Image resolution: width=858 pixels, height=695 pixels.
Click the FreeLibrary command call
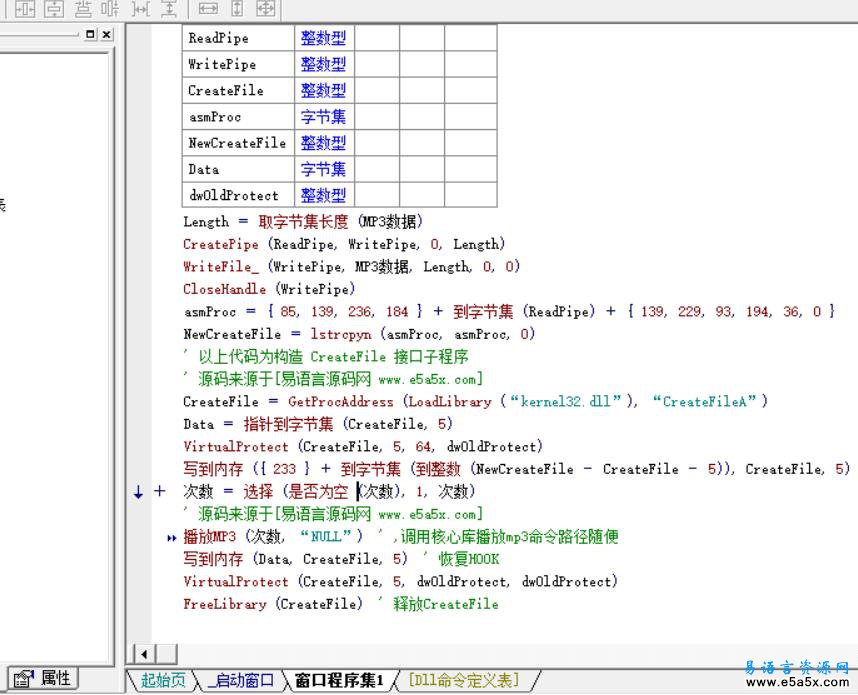click(x=224, y=604)
